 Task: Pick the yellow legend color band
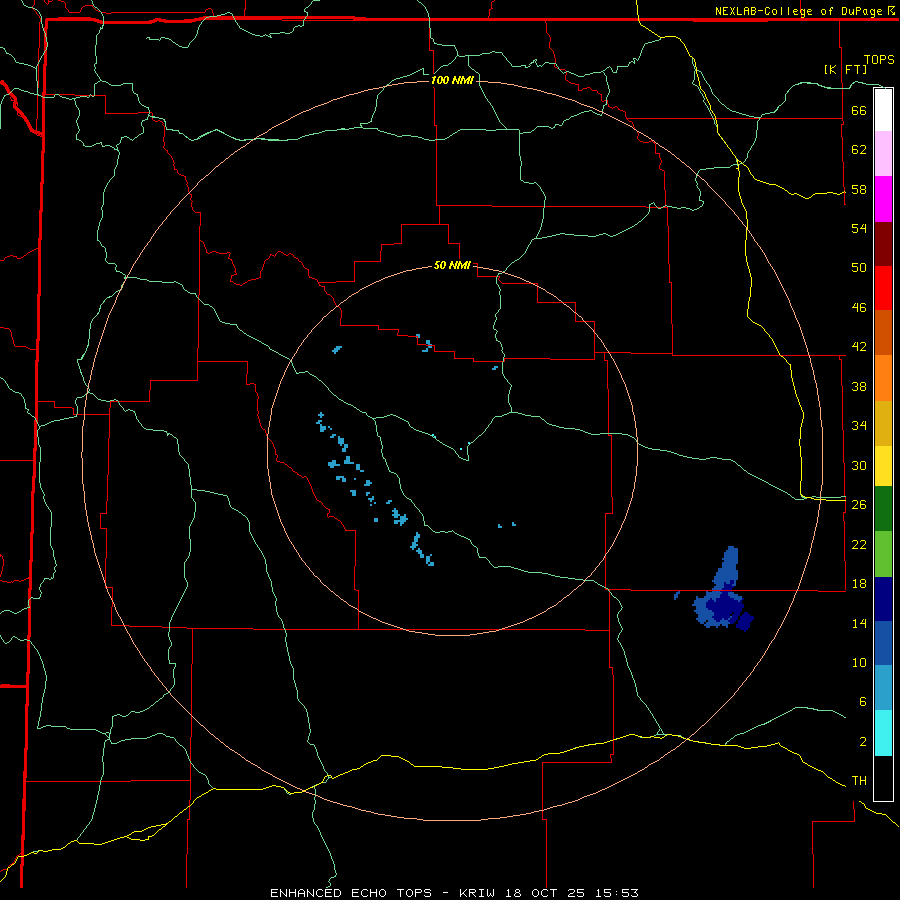click(x=883, y=466)
